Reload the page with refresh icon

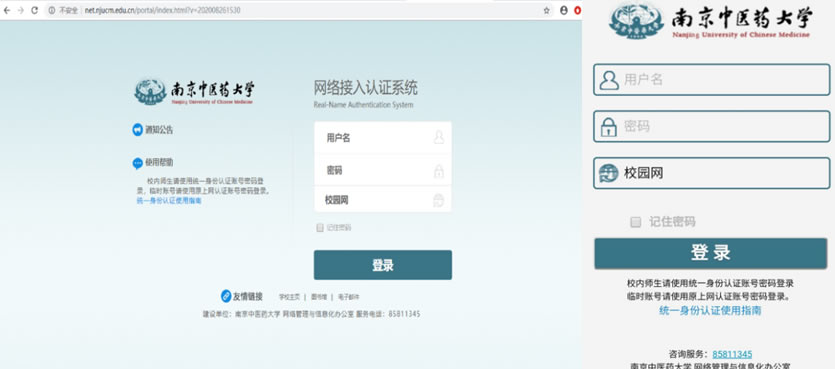coord(35,10)
